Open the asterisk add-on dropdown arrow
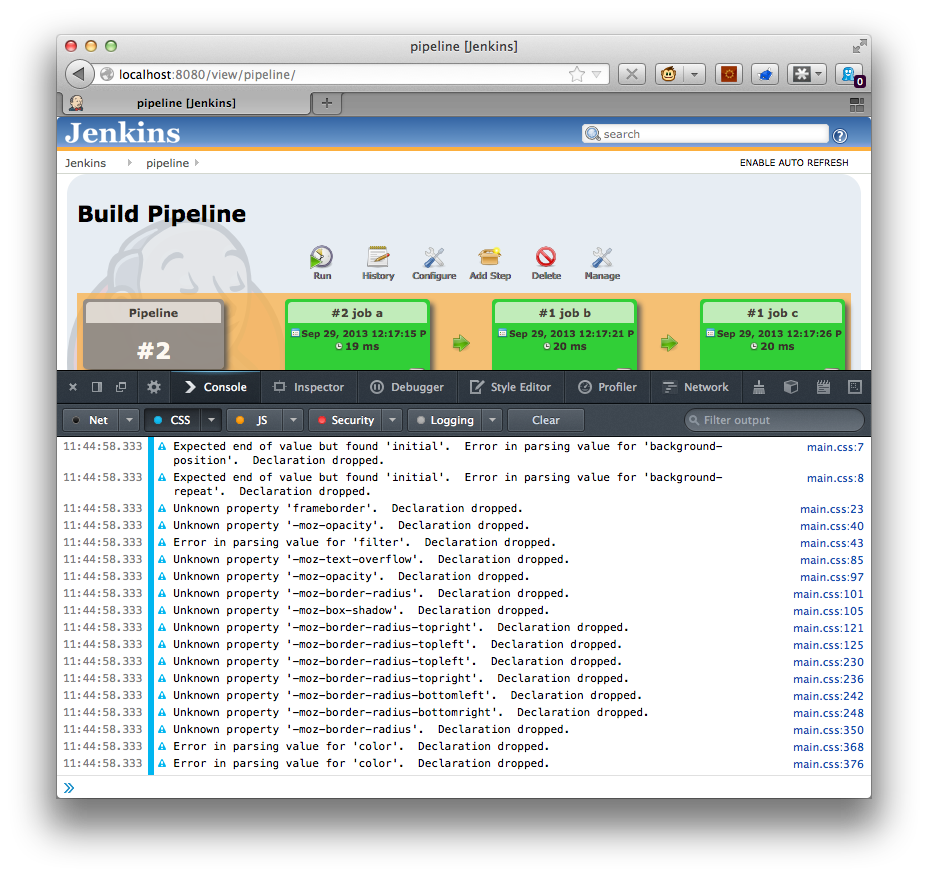 point(819,75)
